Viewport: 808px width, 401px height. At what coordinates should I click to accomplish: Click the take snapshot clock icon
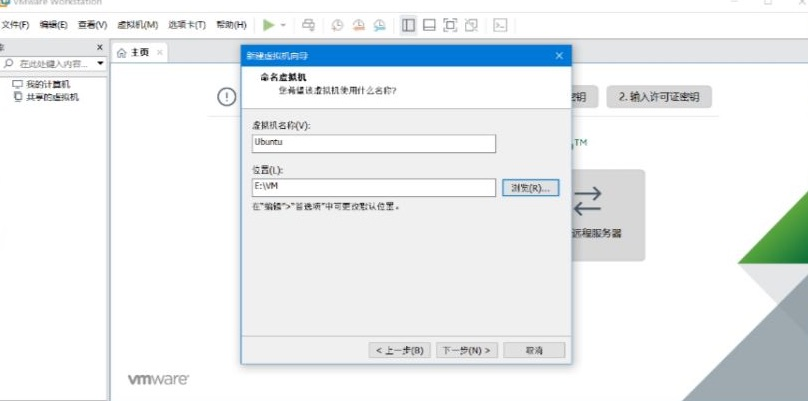tap(337, 25)
